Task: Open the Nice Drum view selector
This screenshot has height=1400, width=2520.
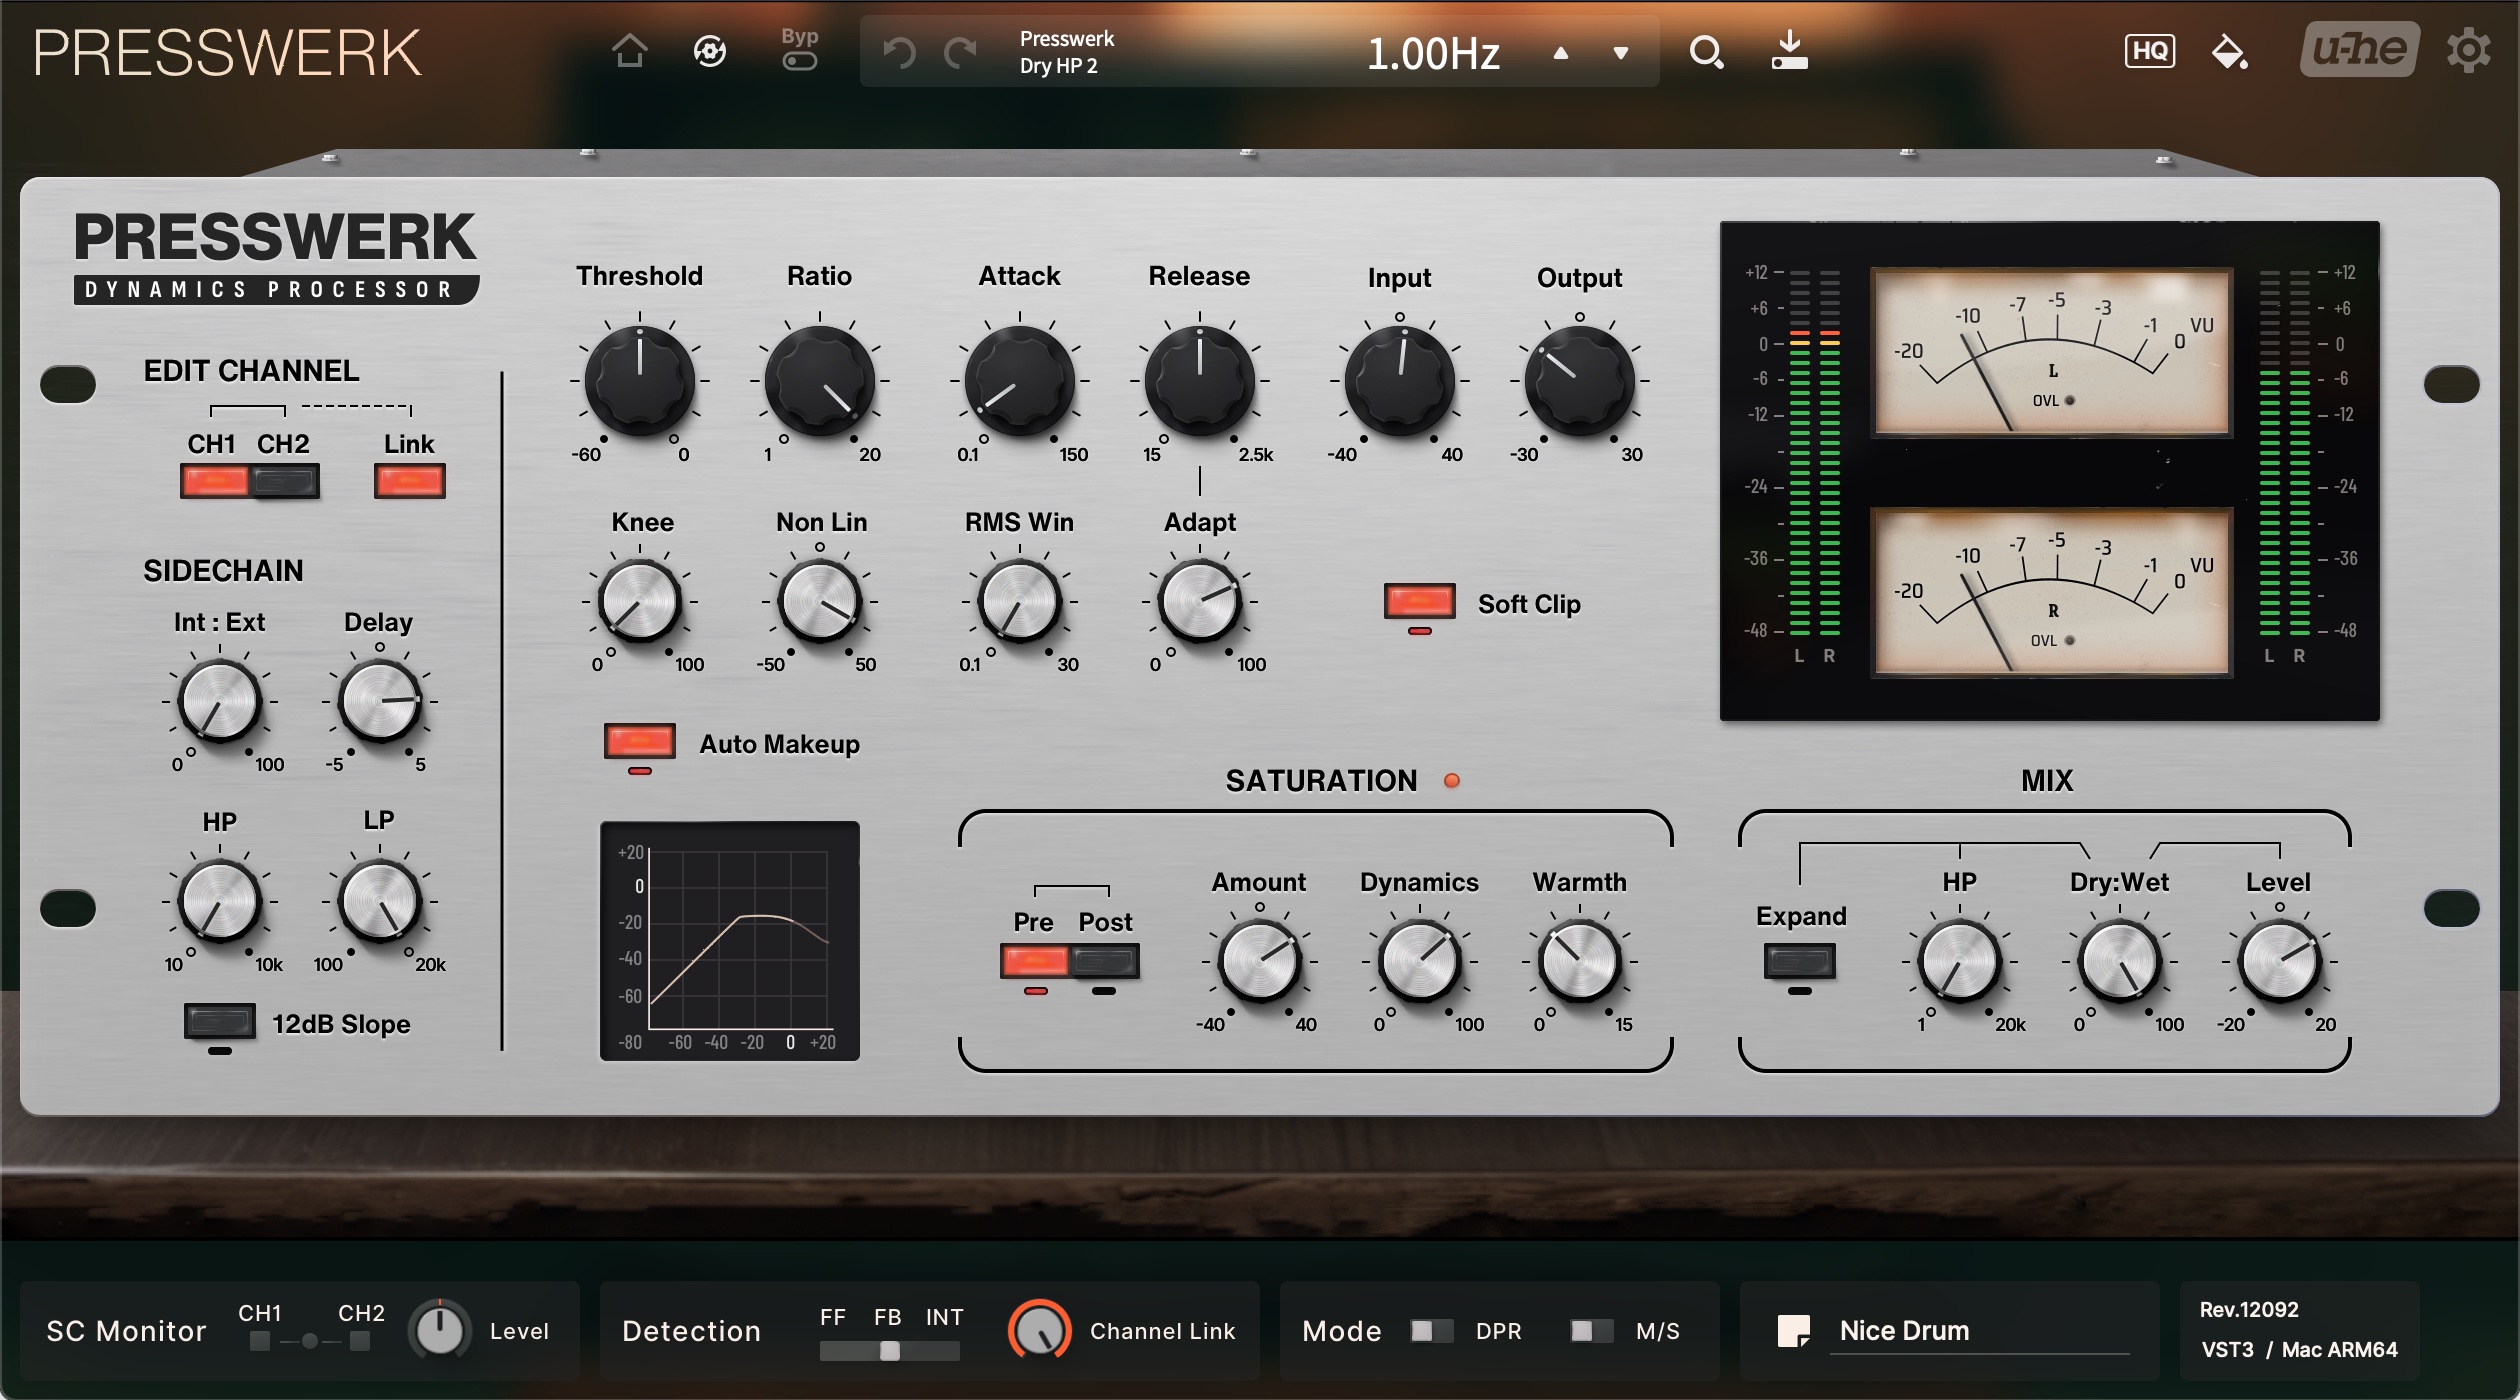Action: pos(1980,1332)
